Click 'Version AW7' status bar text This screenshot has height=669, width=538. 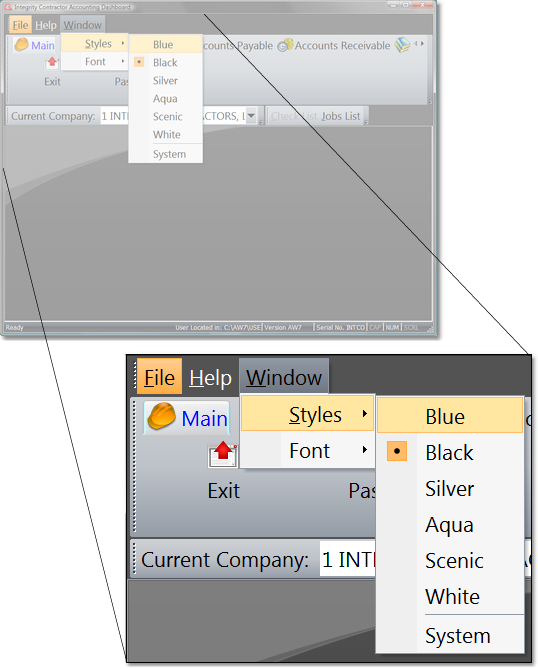[x=283, y=328]
